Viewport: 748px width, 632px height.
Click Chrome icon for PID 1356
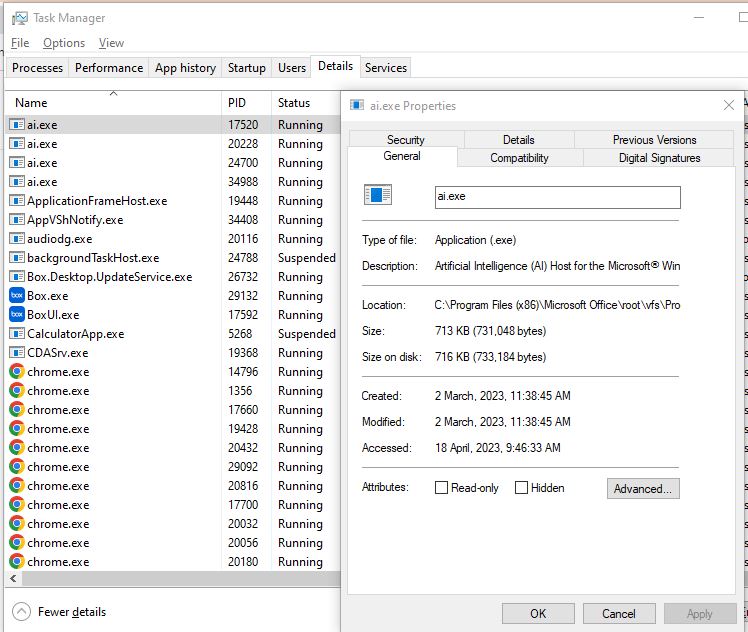(x=17, y=391)
